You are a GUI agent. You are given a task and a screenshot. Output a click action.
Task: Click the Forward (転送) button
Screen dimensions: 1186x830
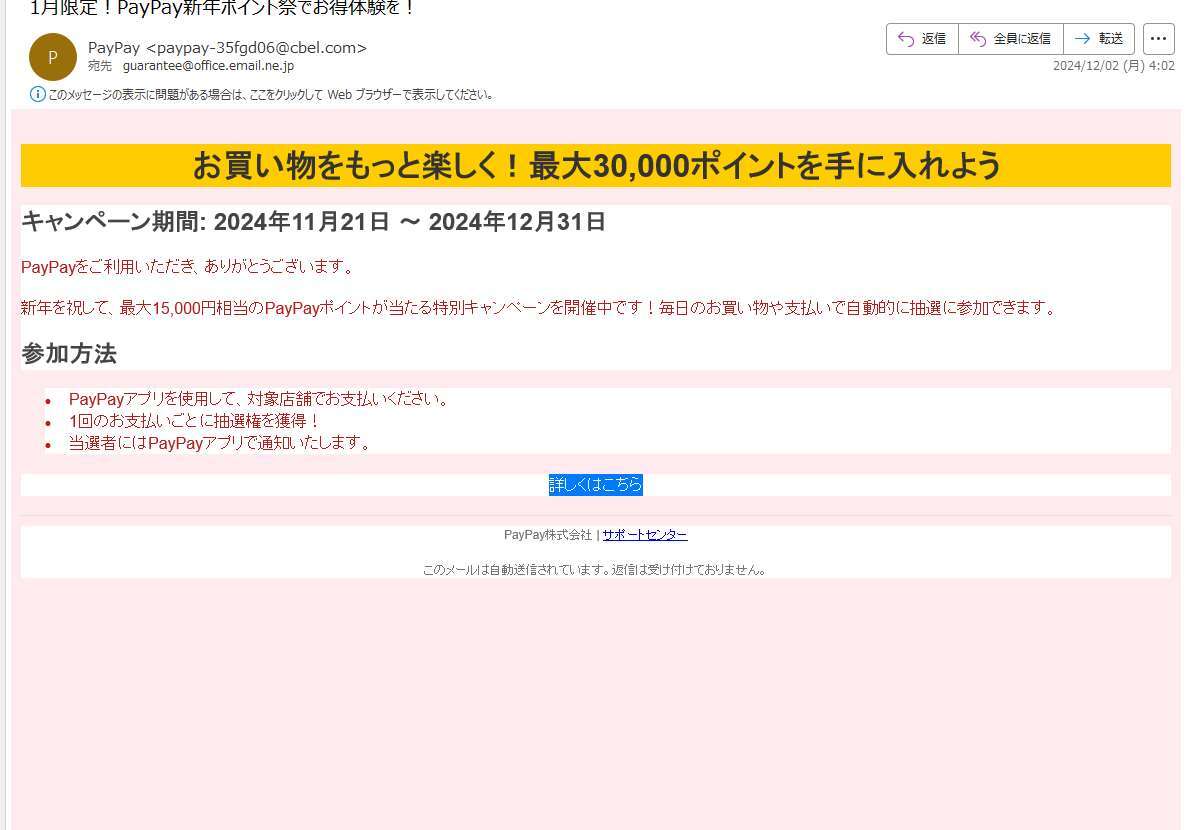tap(1099, 39)
